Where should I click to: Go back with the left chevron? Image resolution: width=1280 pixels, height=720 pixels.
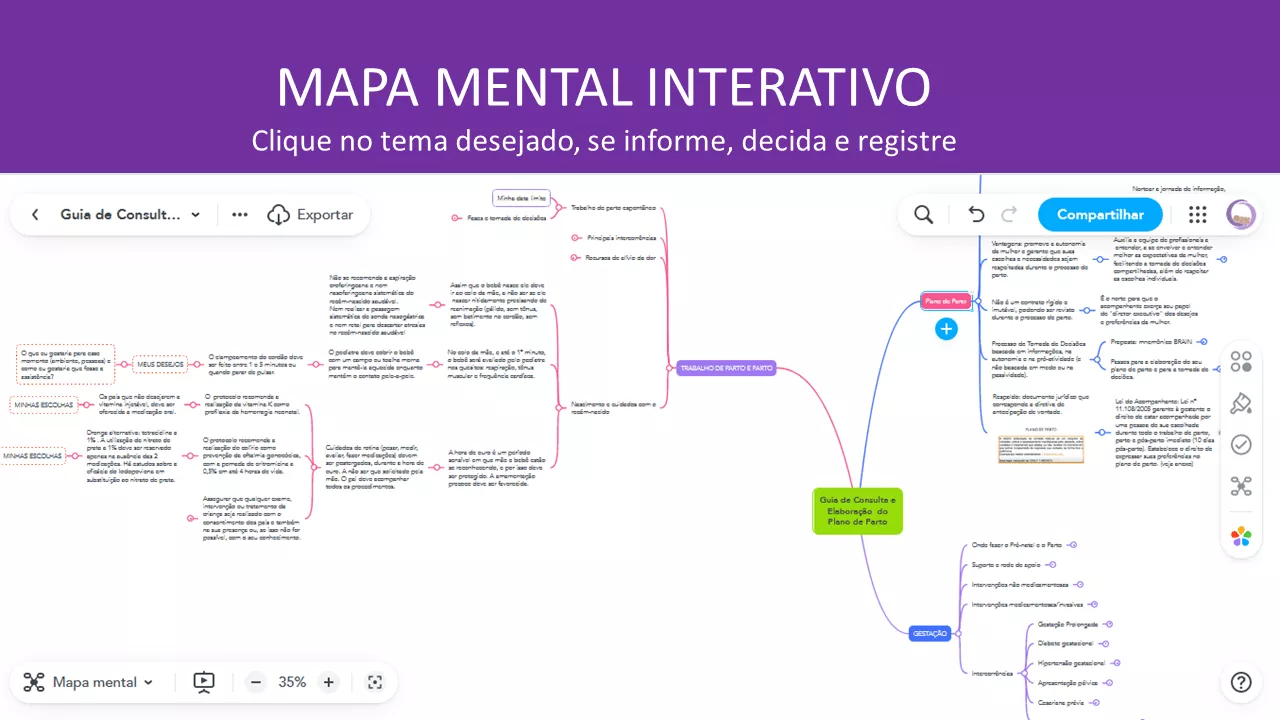35,215
